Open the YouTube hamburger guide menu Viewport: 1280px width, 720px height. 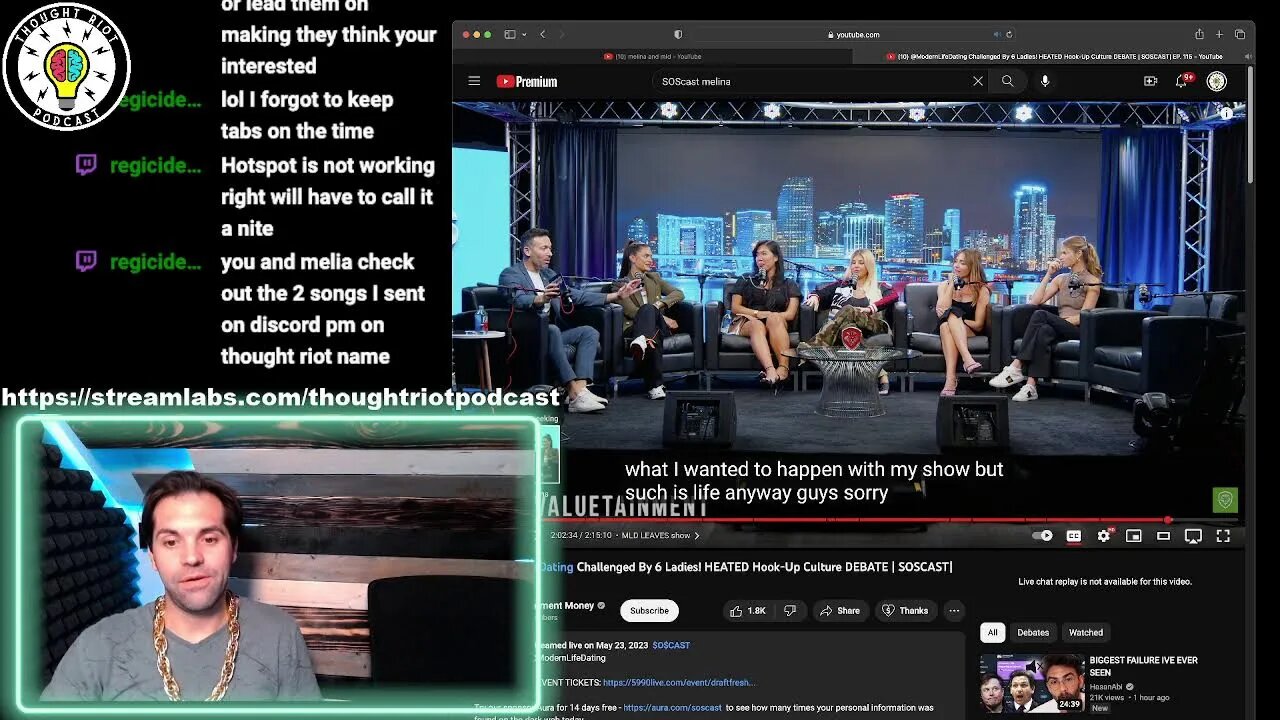tap(474, 81)
